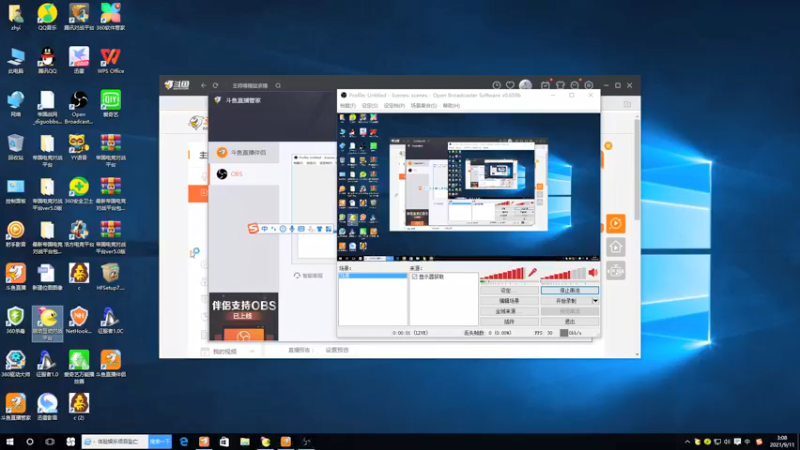Launch WPS Office from the desktop

[110, 60]
